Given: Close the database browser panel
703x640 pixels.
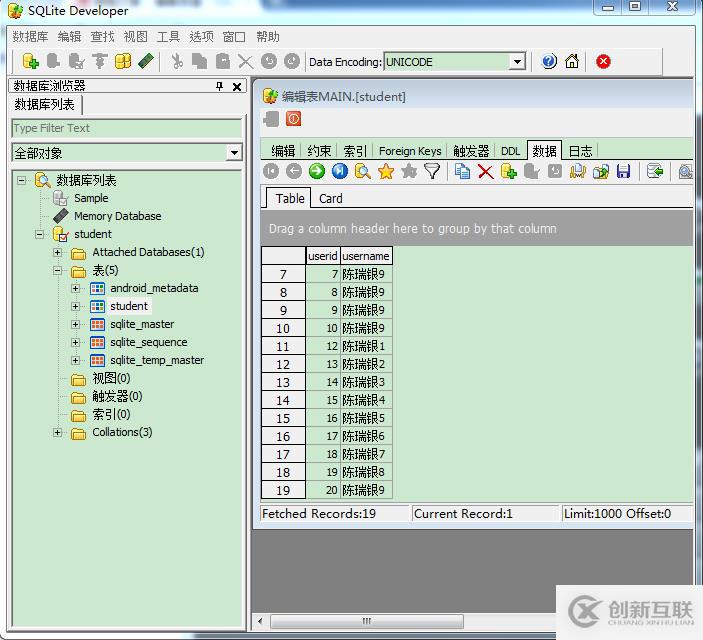Looking at the screenshot, I should (x=237, y=87).
